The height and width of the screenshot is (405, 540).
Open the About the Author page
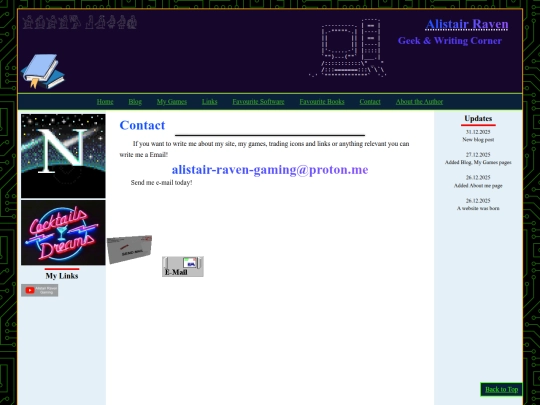click(x=419, y=102)
